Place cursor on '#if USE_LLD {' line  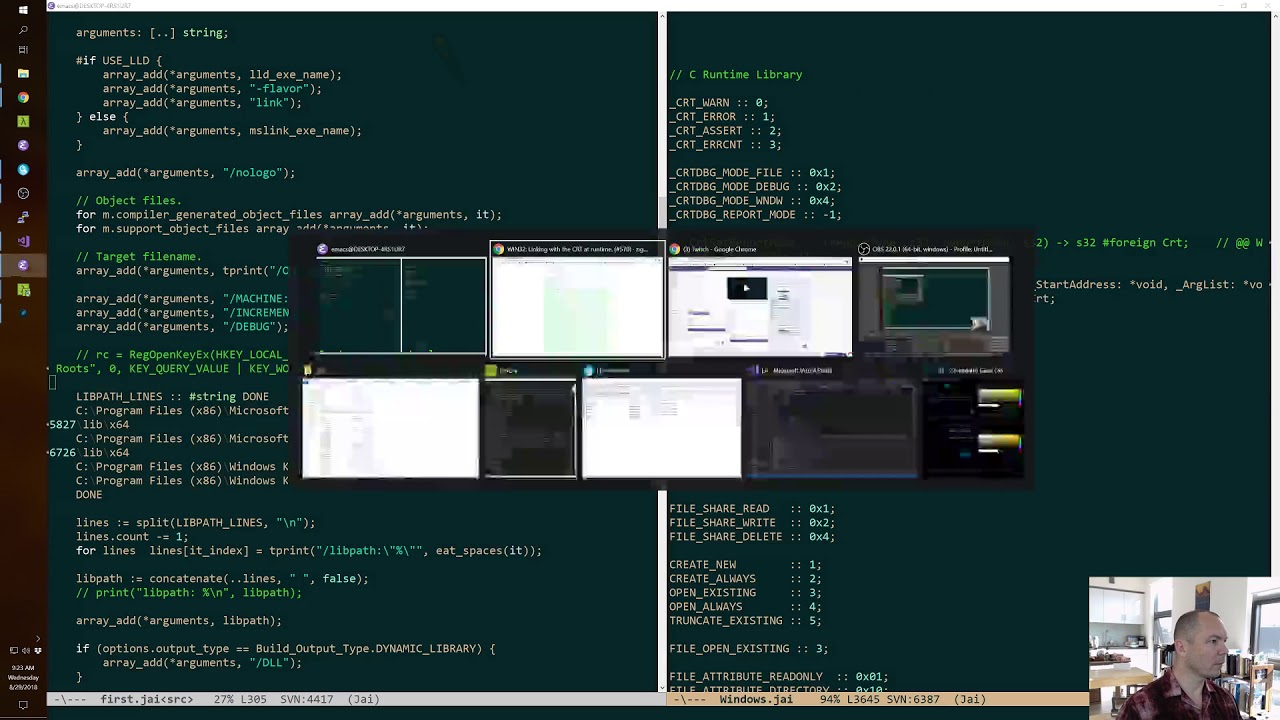coord(119,61)
